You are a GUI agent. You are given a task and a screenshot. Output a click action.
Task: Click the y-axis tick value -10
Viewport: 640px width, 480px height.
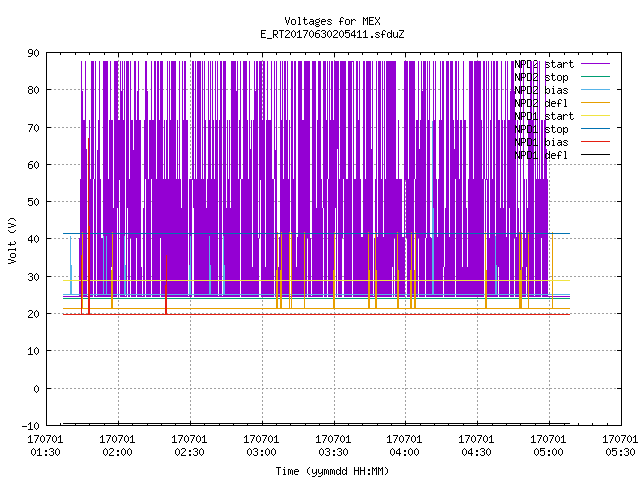pos(31,426)
